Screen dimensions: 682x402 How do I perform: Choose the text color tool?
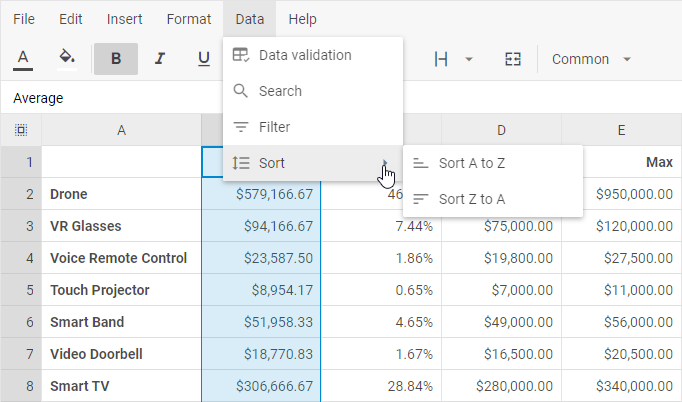[23, 59]
